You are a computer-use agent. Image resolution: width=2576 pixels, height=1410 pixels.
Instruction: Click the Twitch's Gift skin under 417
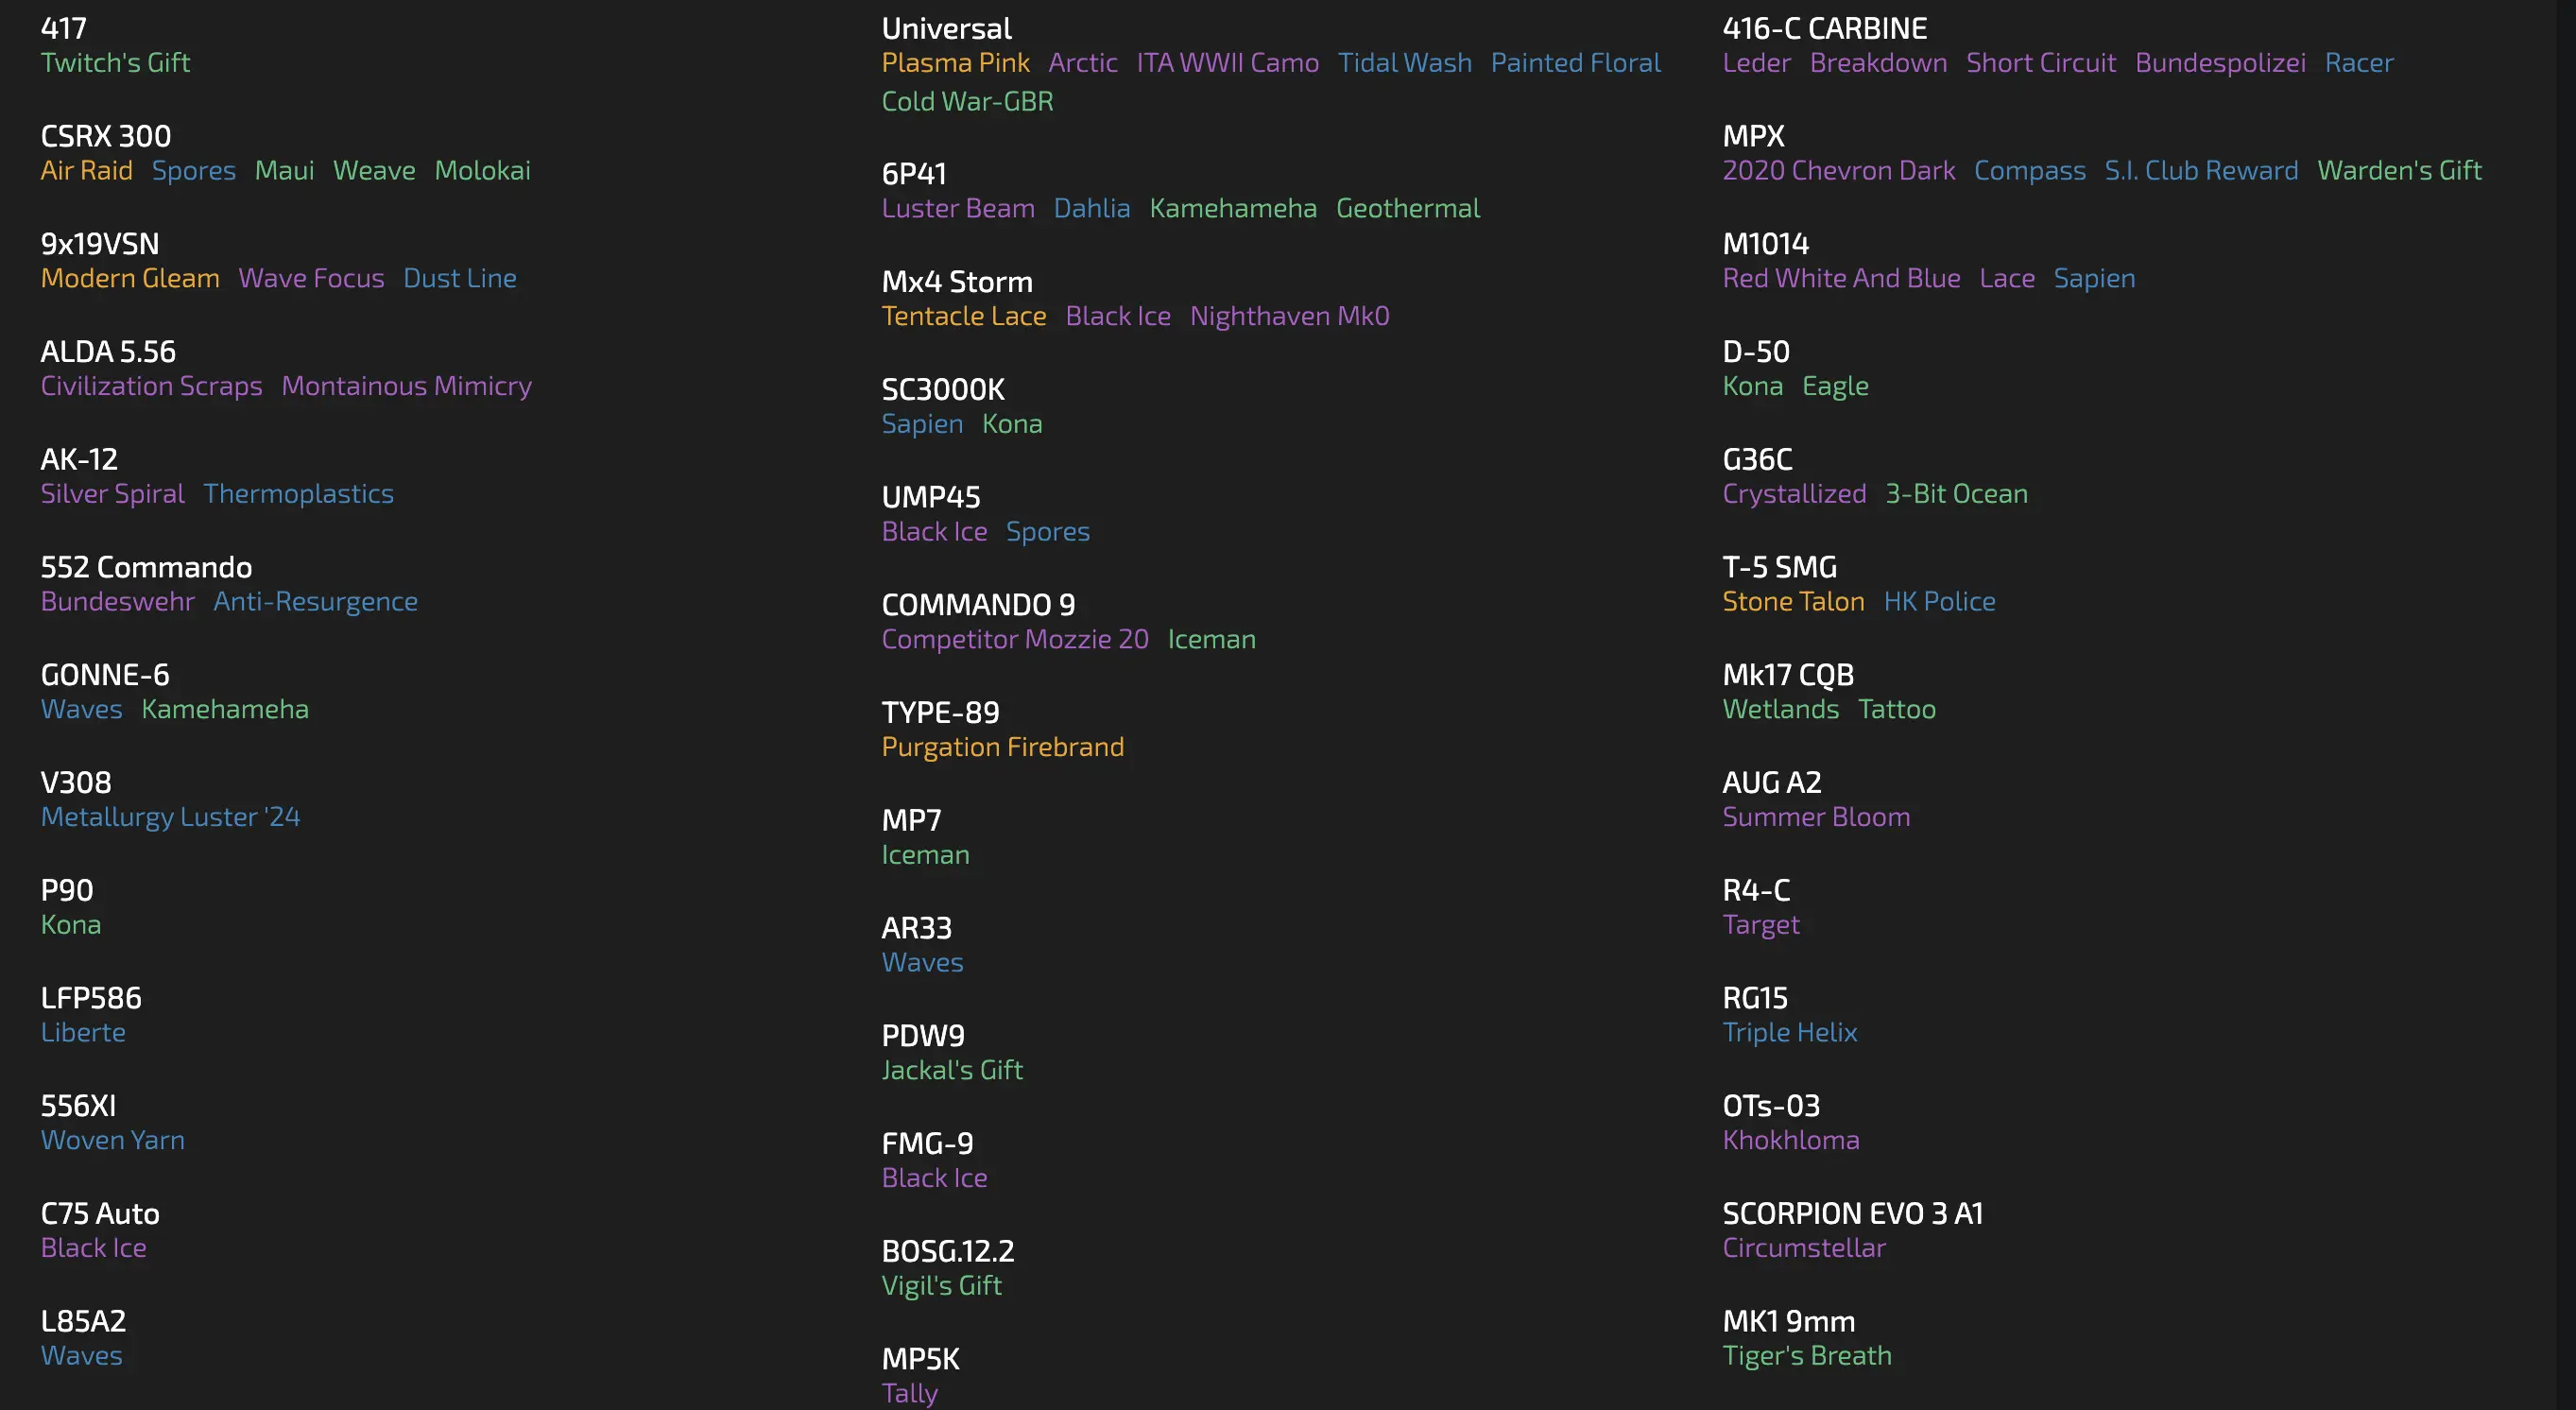[115, 63]
